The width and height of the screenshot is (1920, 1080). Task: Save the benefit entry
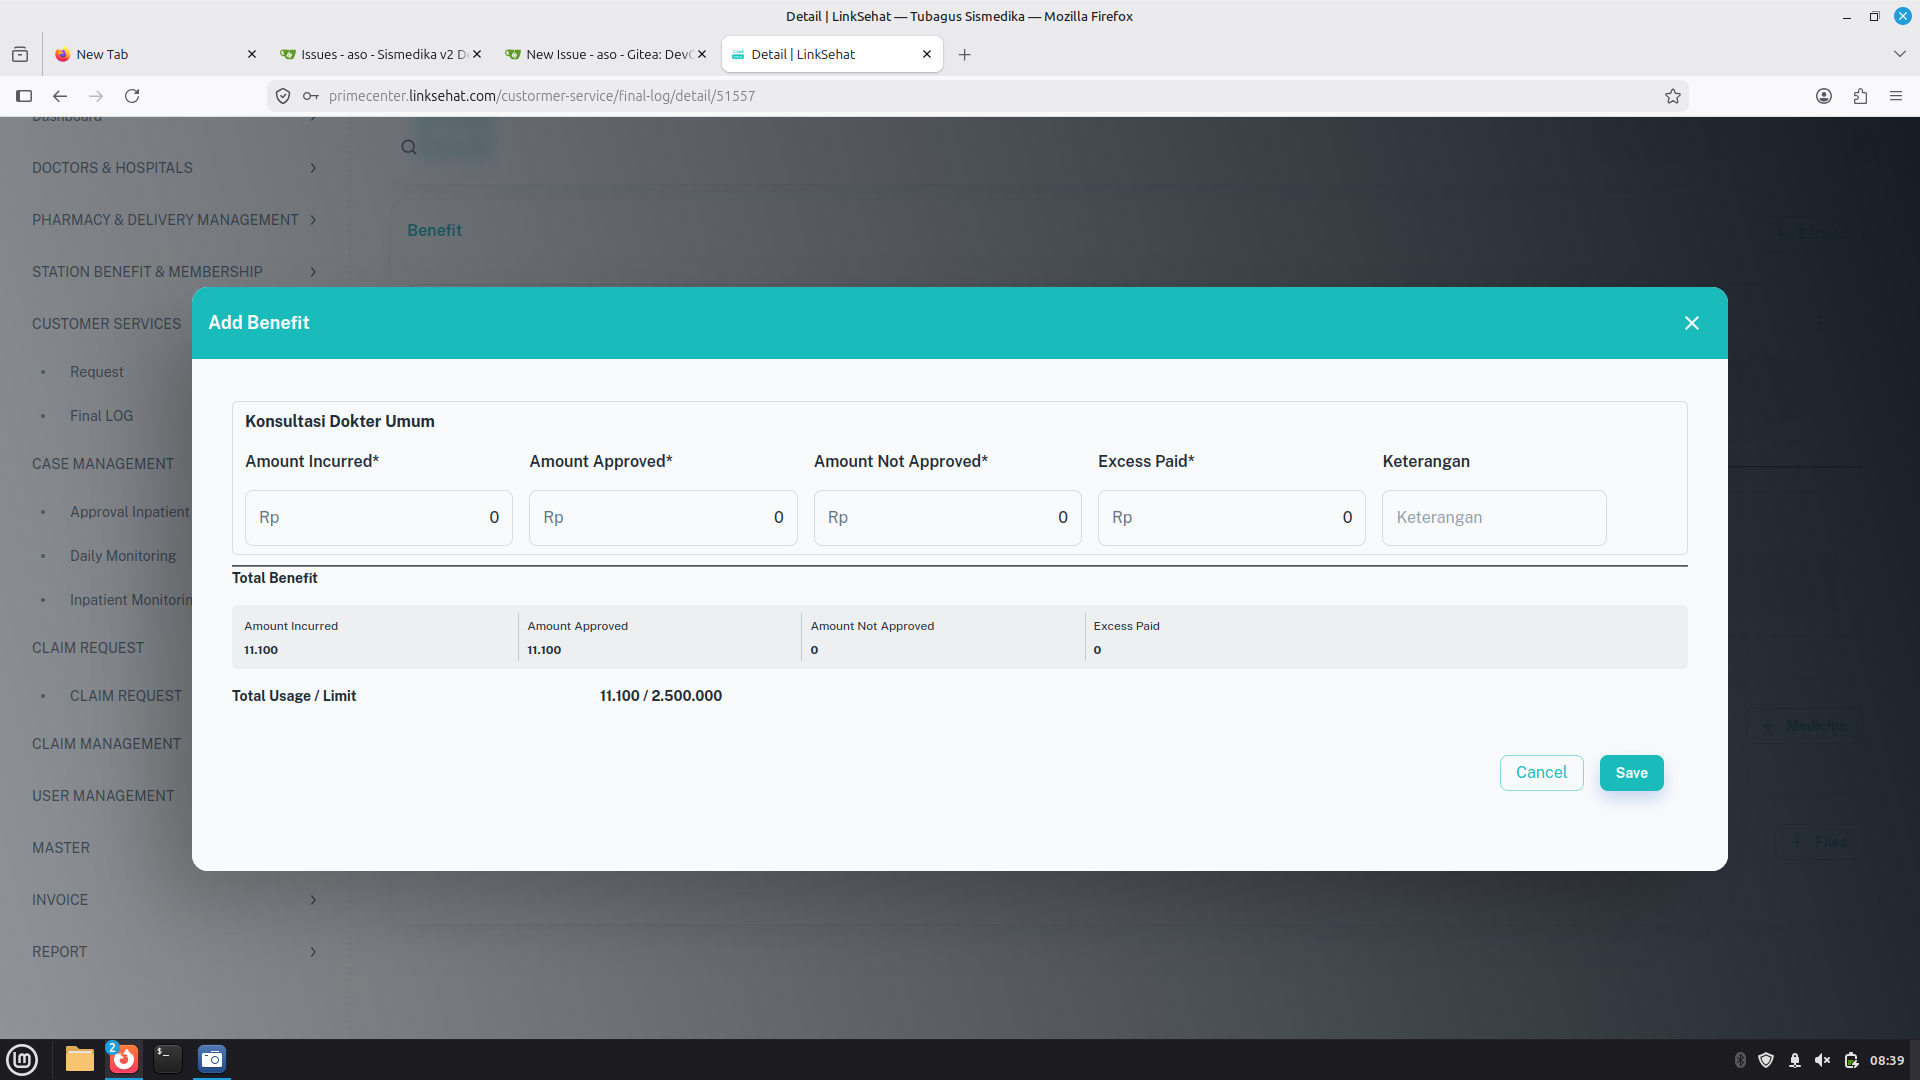(x=1631, y=773)
